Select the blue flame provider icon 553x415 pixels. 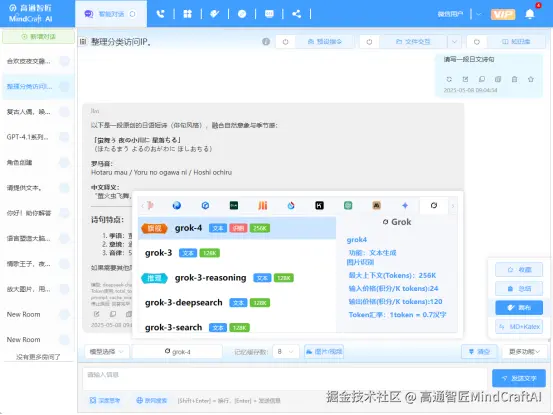291,205
